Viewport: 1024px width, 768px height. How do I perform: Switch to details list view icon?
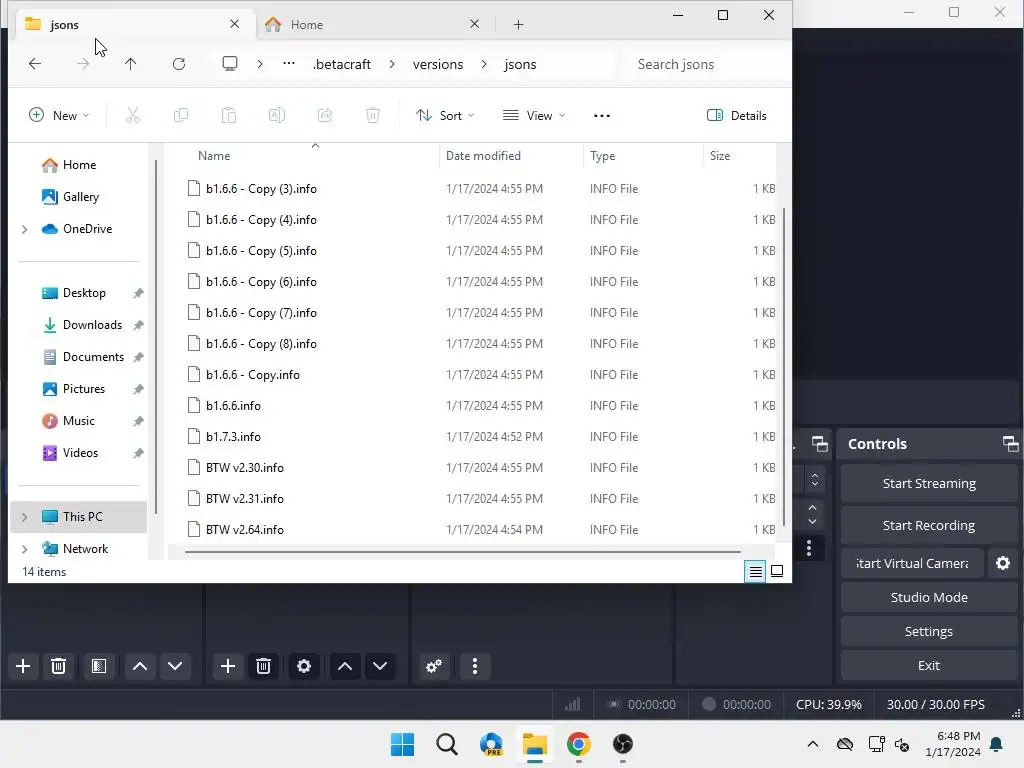[755, 571]
